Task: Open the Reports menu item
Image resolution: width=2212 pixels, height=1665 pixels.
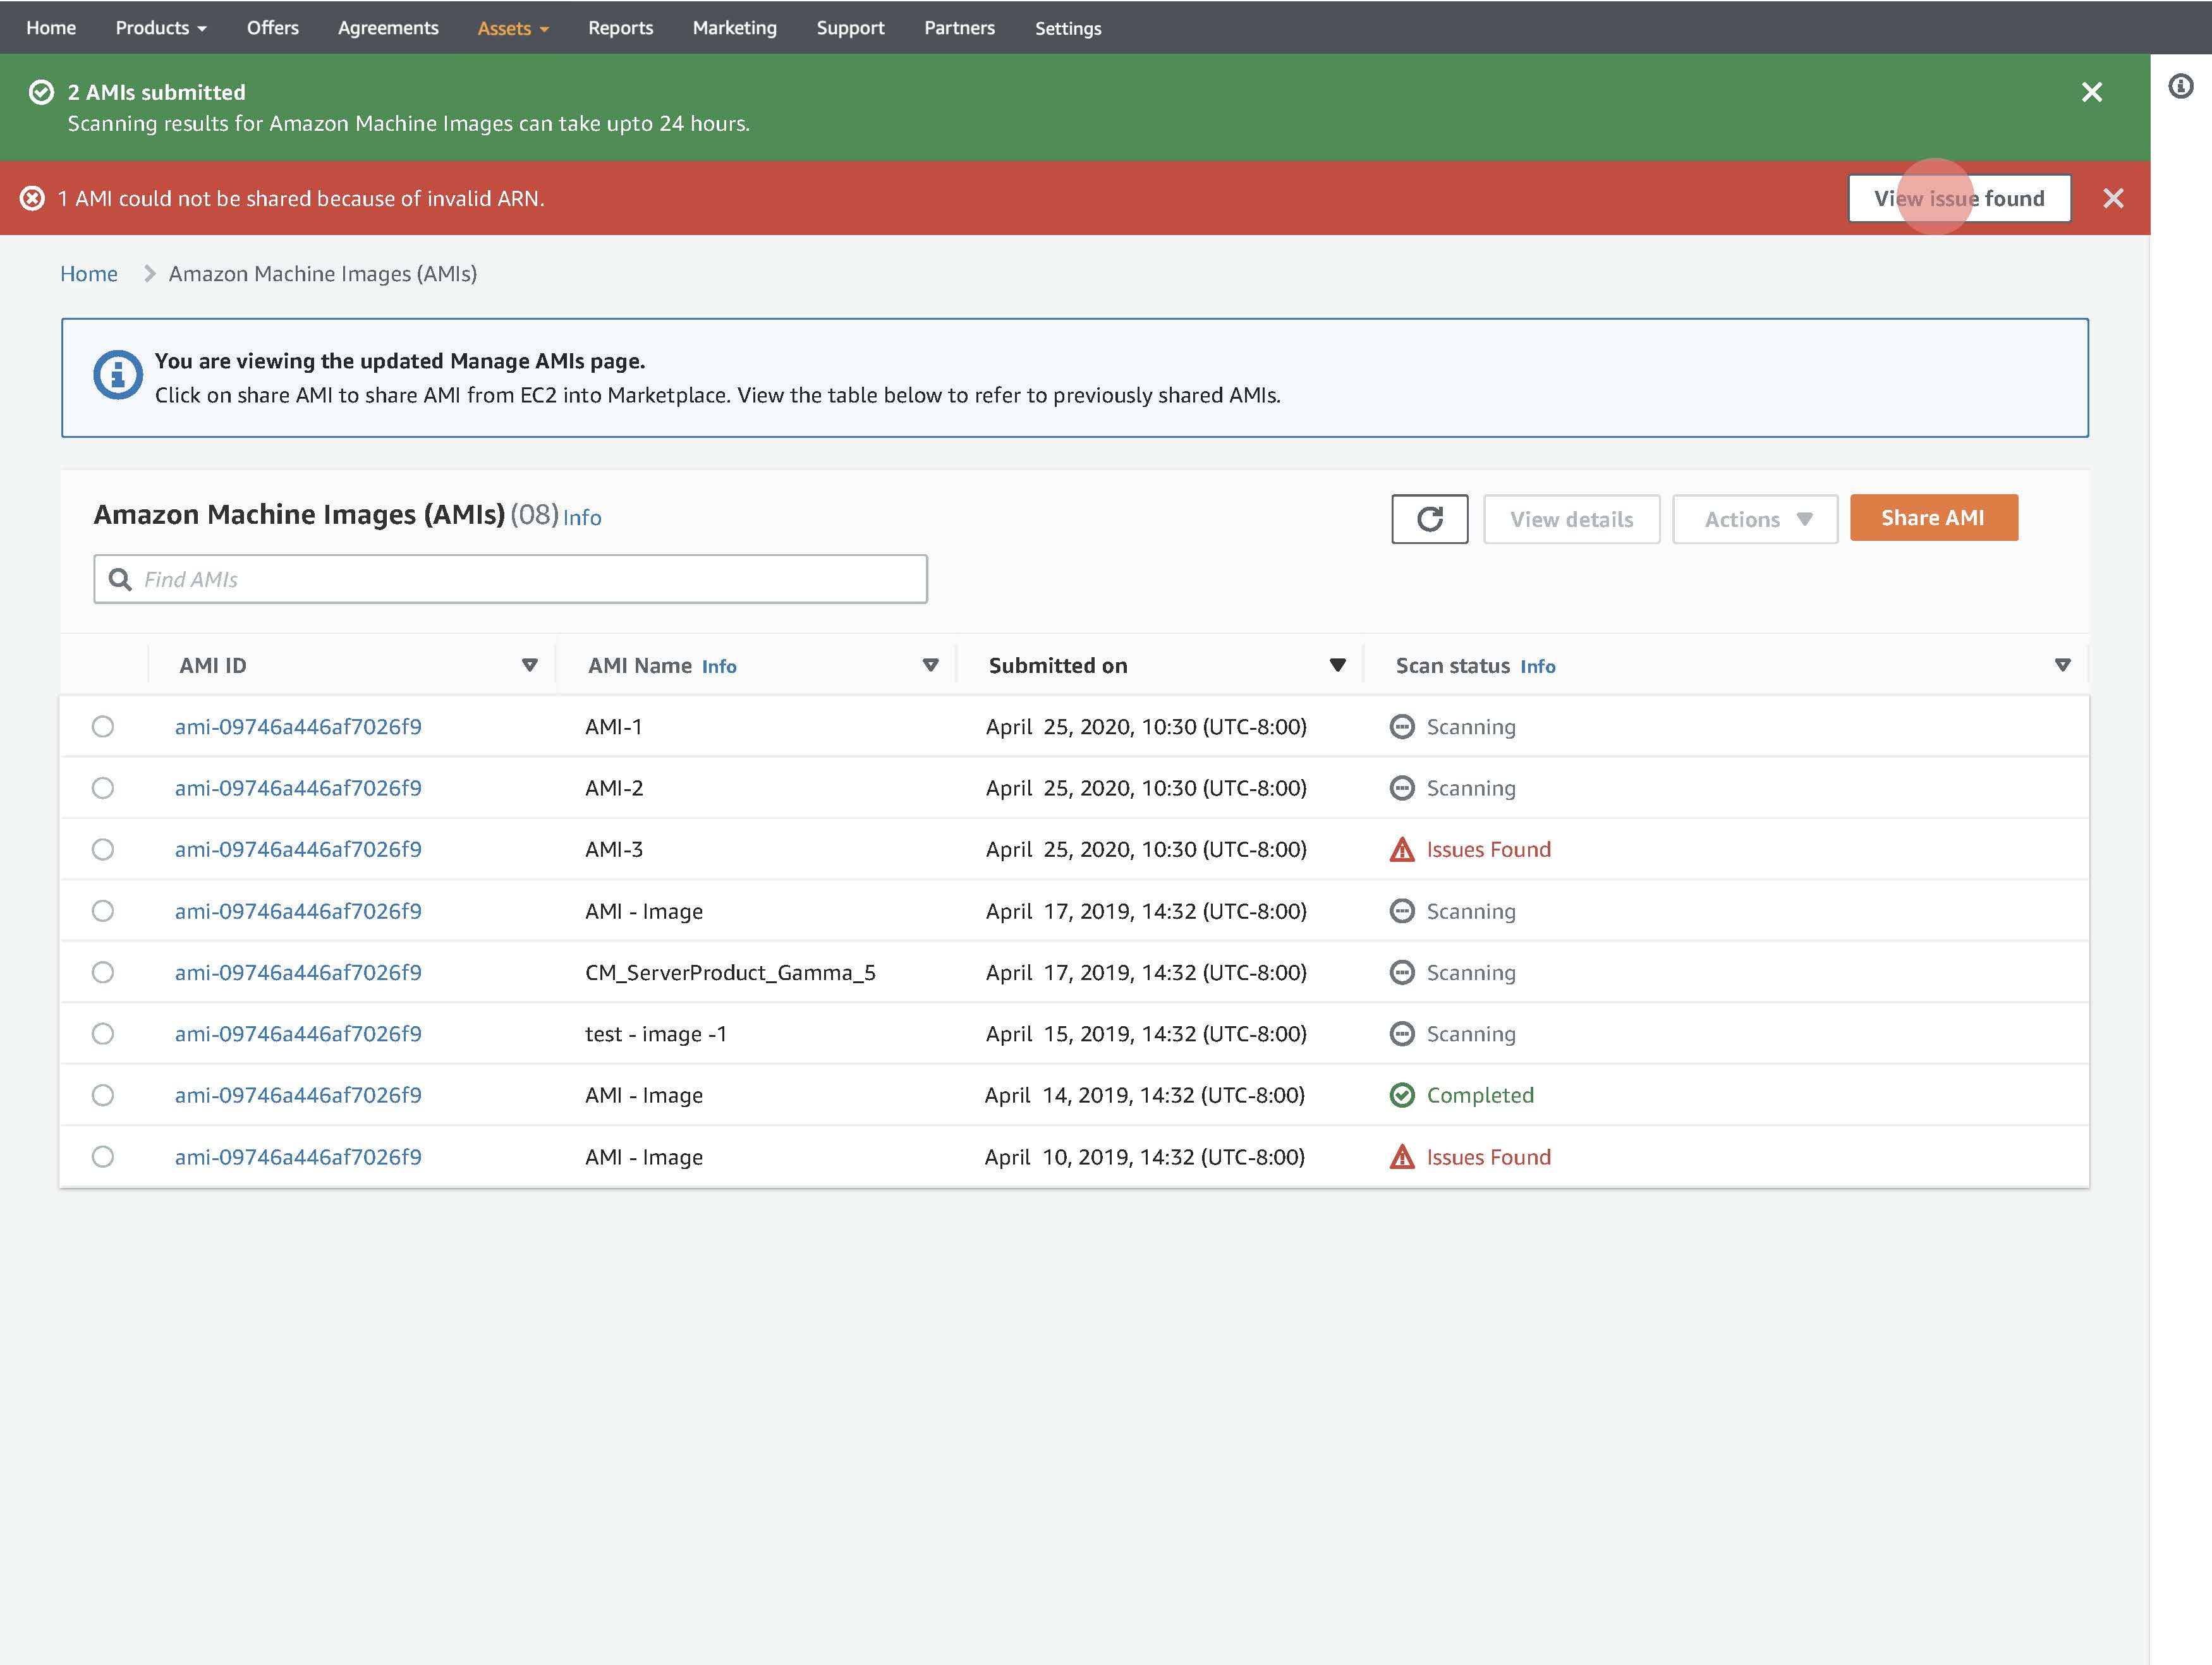Action: 620,28
